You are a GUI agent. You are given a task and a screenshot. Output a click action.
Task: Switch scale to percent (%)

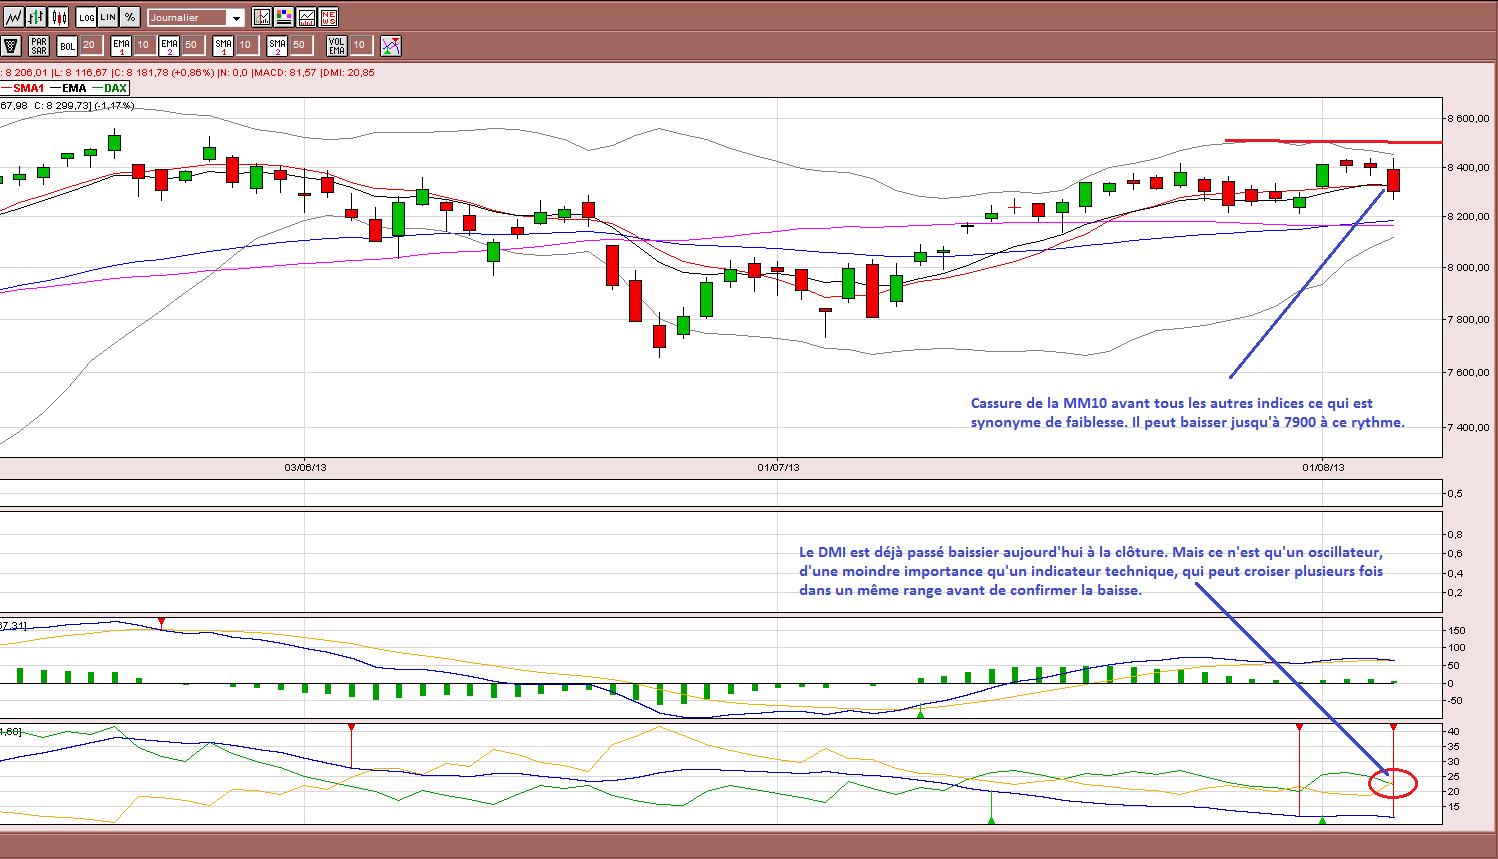tap(130, 17)
